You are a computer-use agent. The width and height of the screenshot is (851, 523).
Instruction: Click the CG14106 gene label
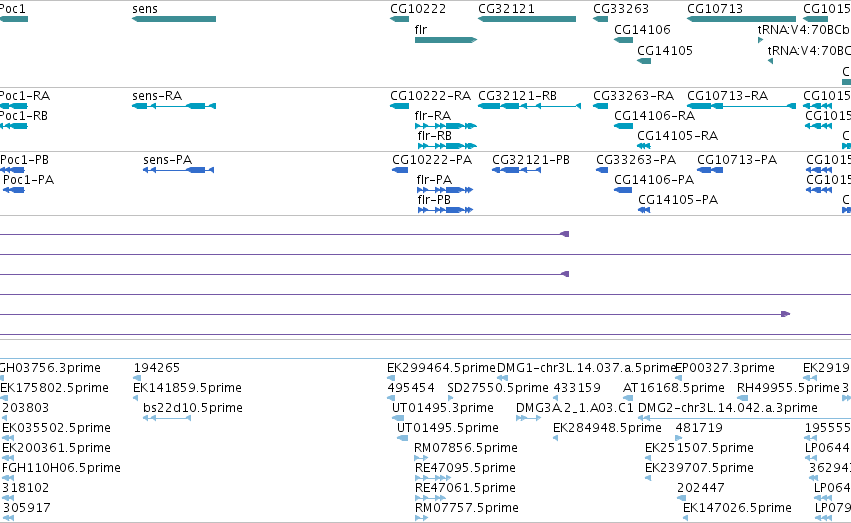[x=642, y=29]
